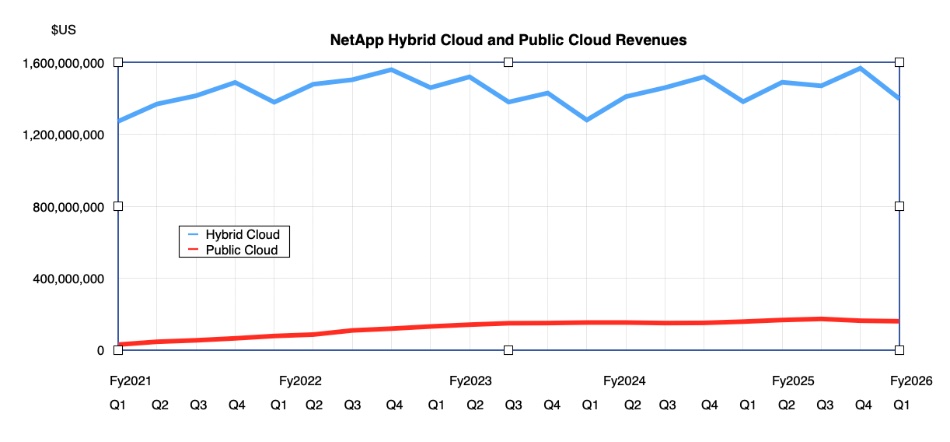Viewport: 950px width, 442px height.
Task: Click the right-edge middle selection handle of the chart
Action: pyautogui.click(x=899, y=206)
